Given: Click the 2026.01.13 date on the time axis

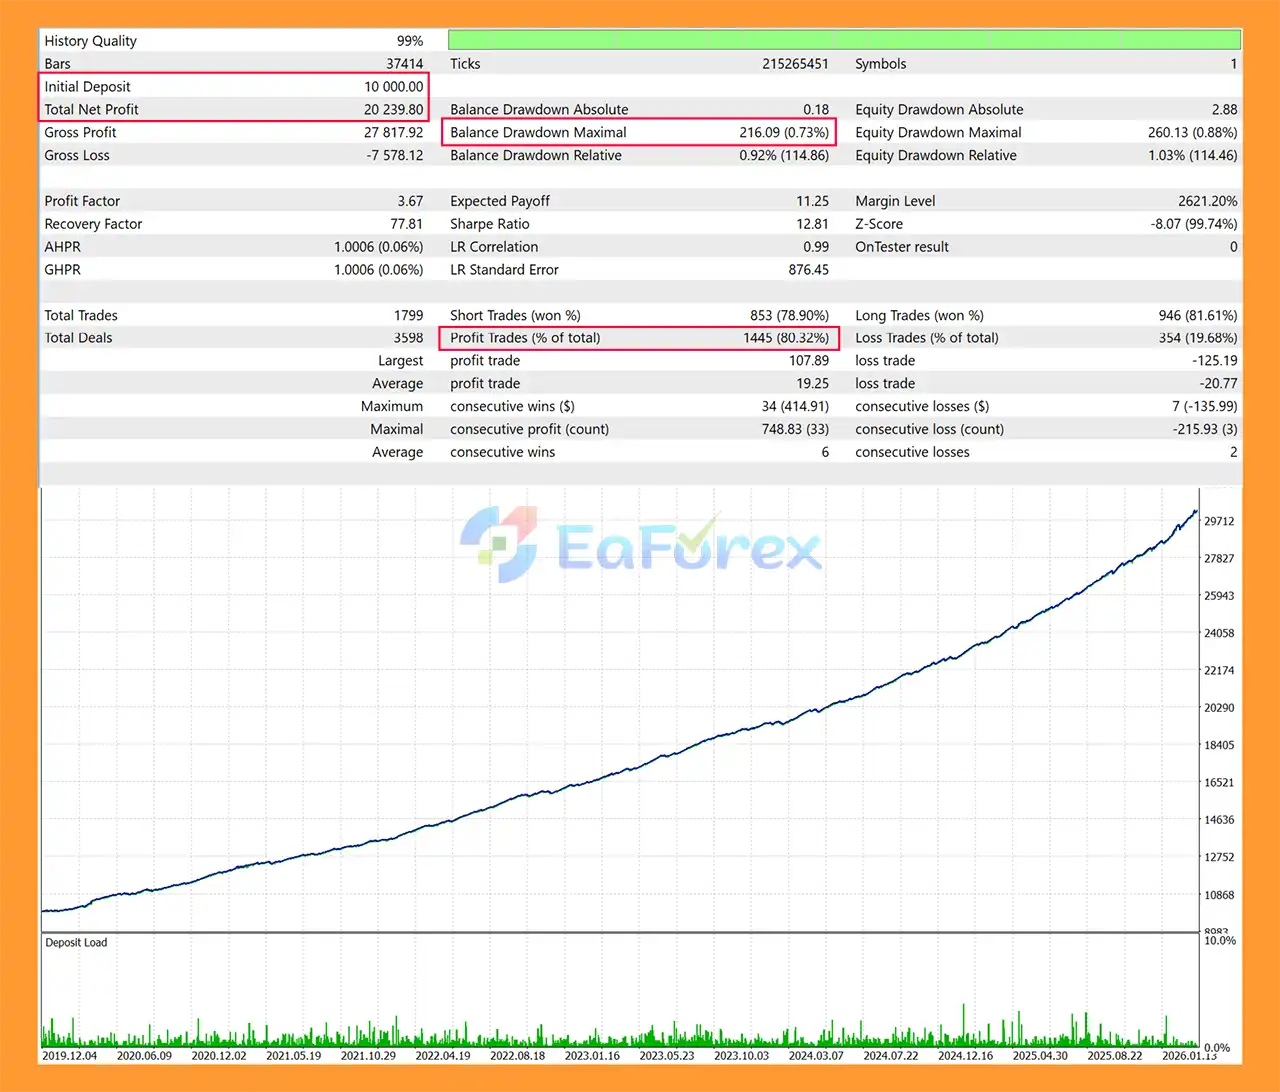Looking at the screenshot, I should pos(1188,1055).
